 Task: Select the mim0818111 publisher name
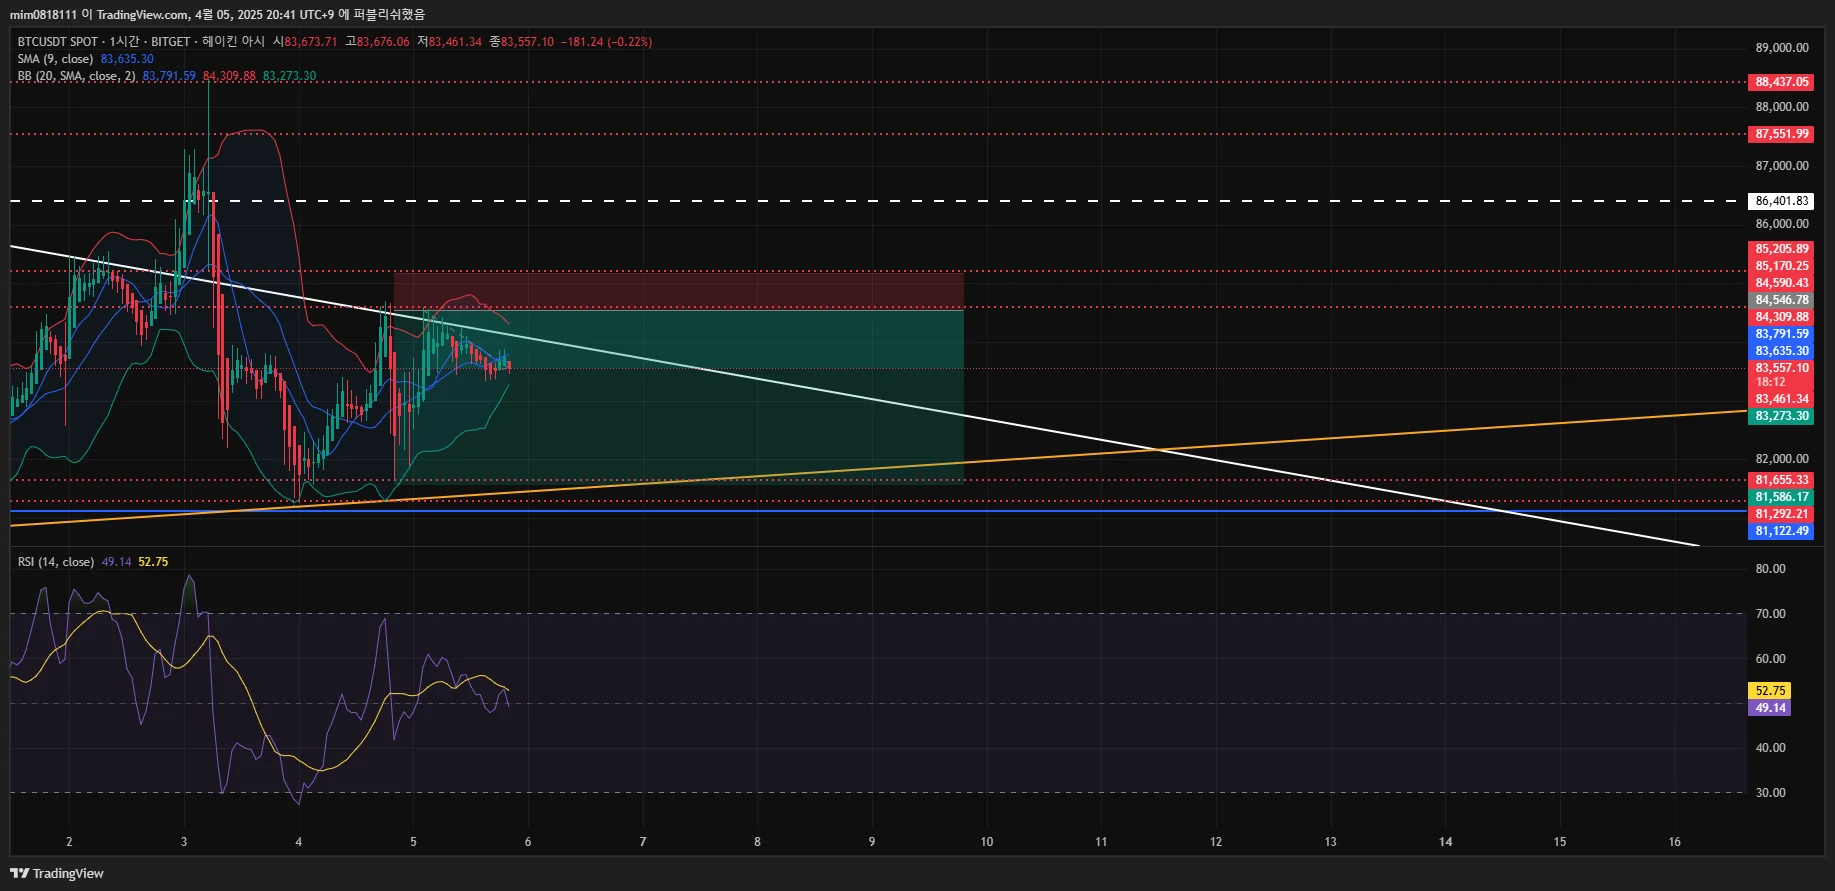click(43, 14)
